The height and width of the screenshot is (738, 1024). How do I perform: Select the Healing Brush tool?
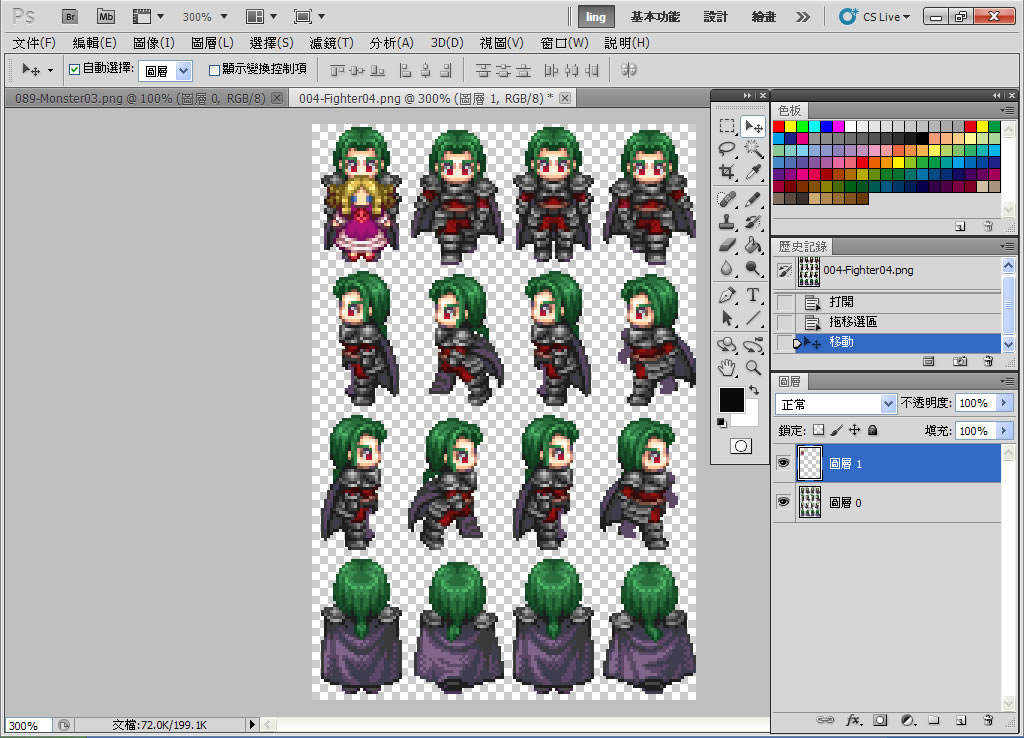(727, 199)
